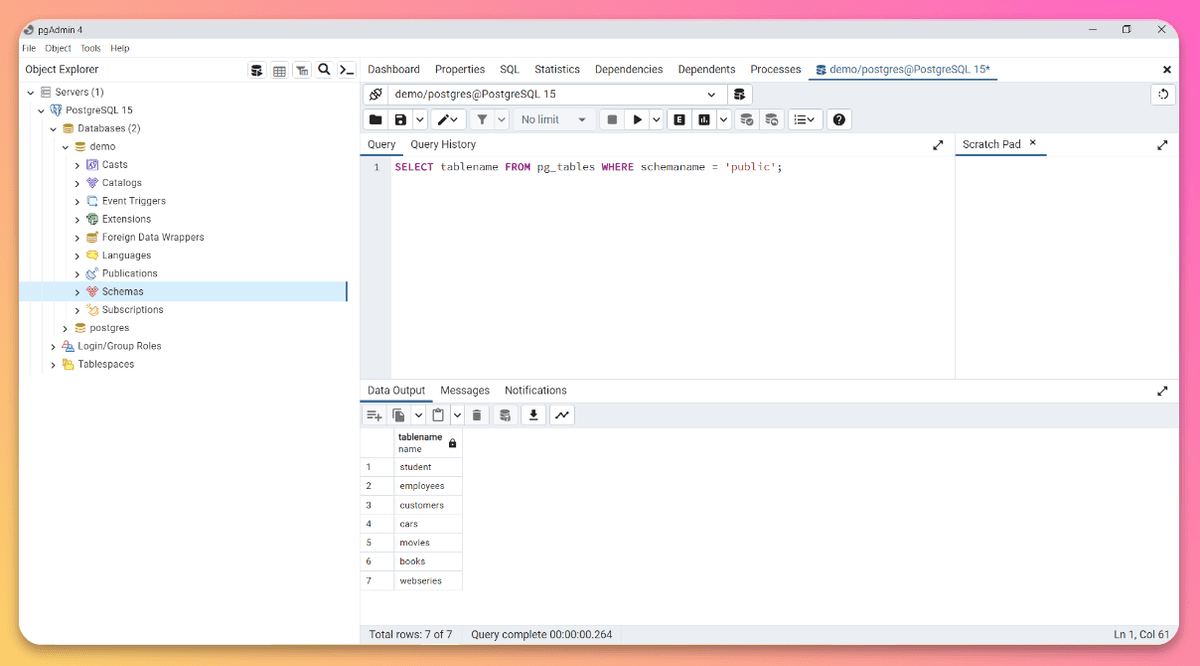Expand the postgres database node
1200x666 pixels.
pyautogui.click(x=65, y=328)
